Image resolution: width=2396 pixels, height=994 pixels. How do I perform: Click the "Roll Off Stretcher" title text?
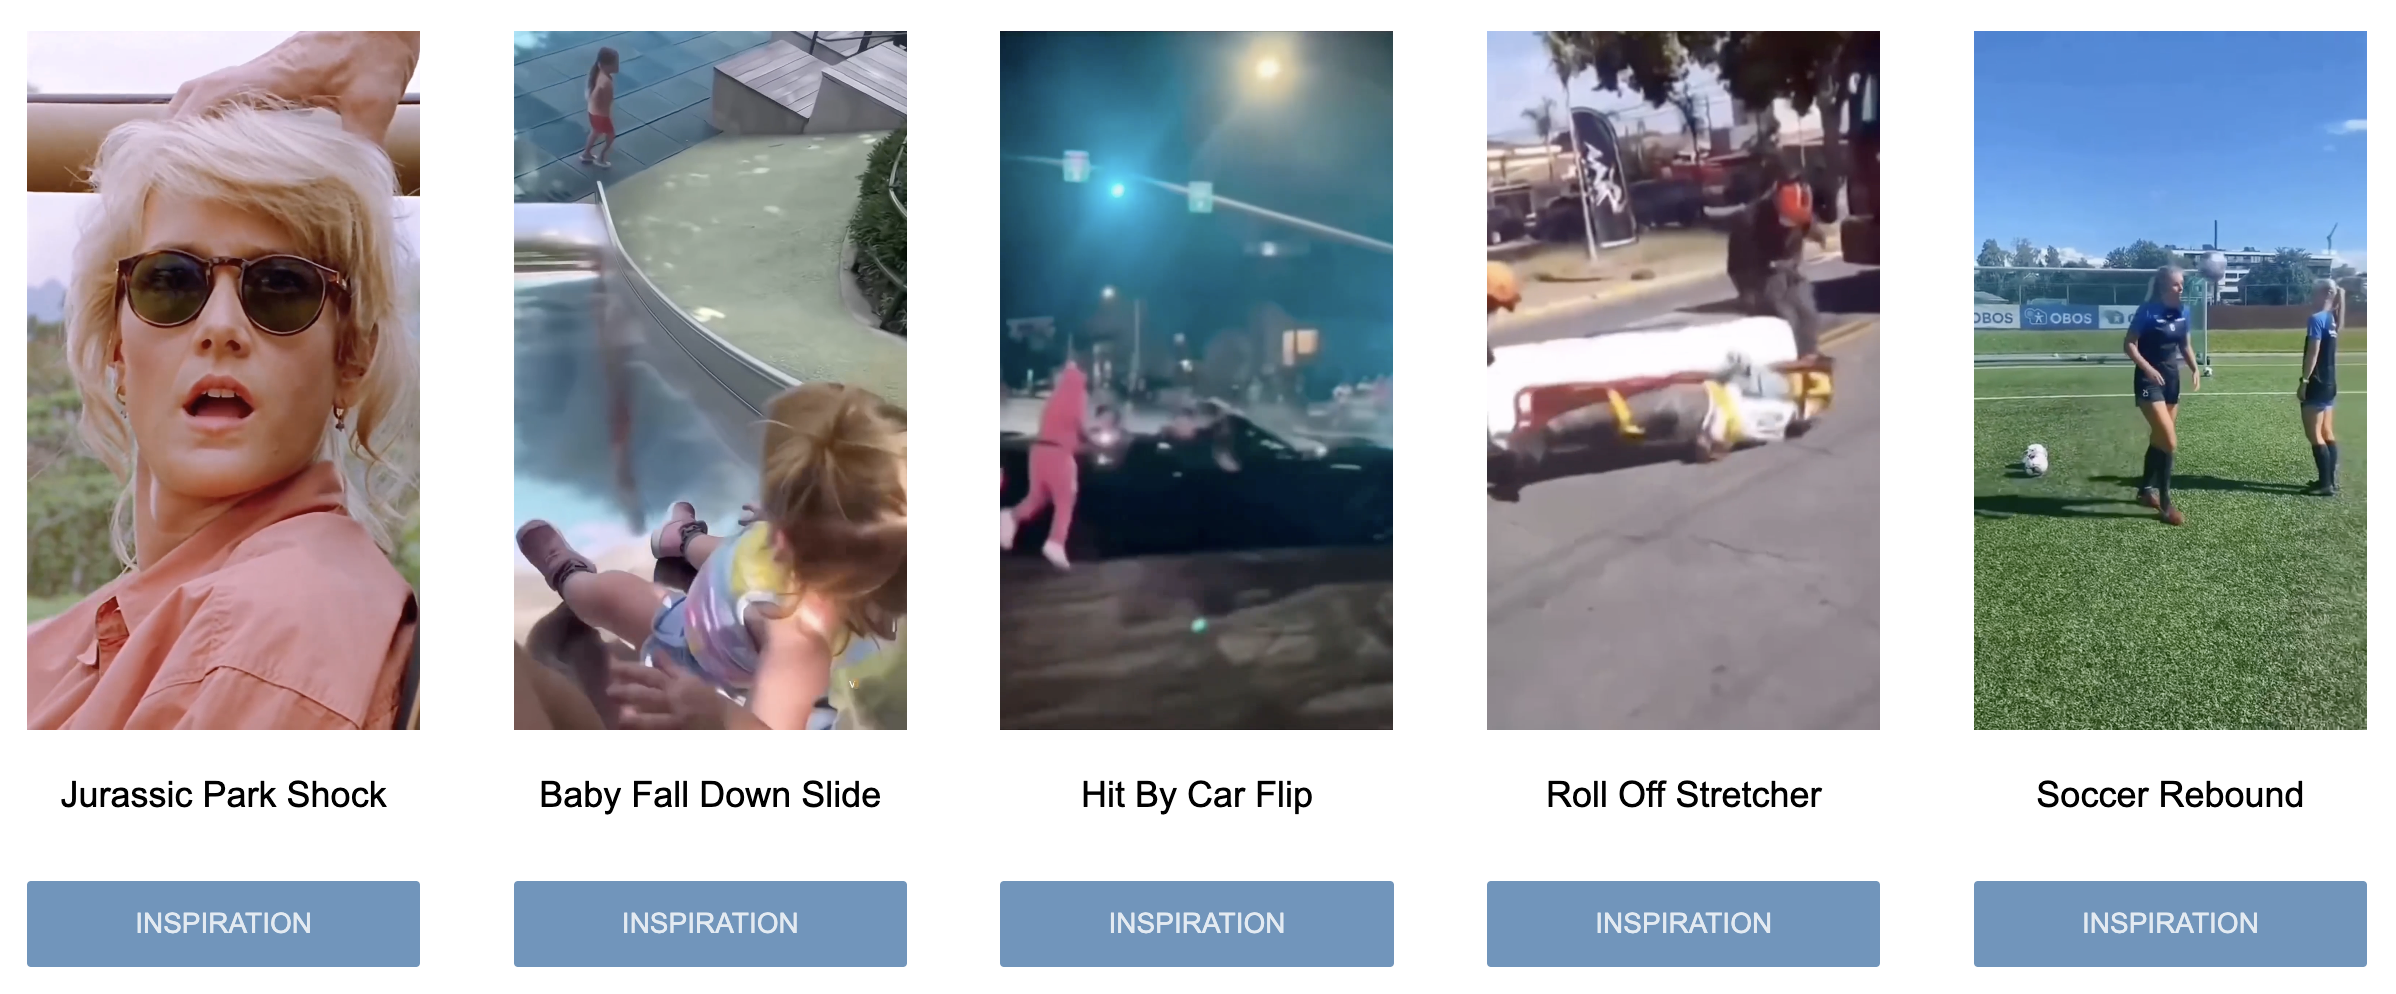(1683, 795)
